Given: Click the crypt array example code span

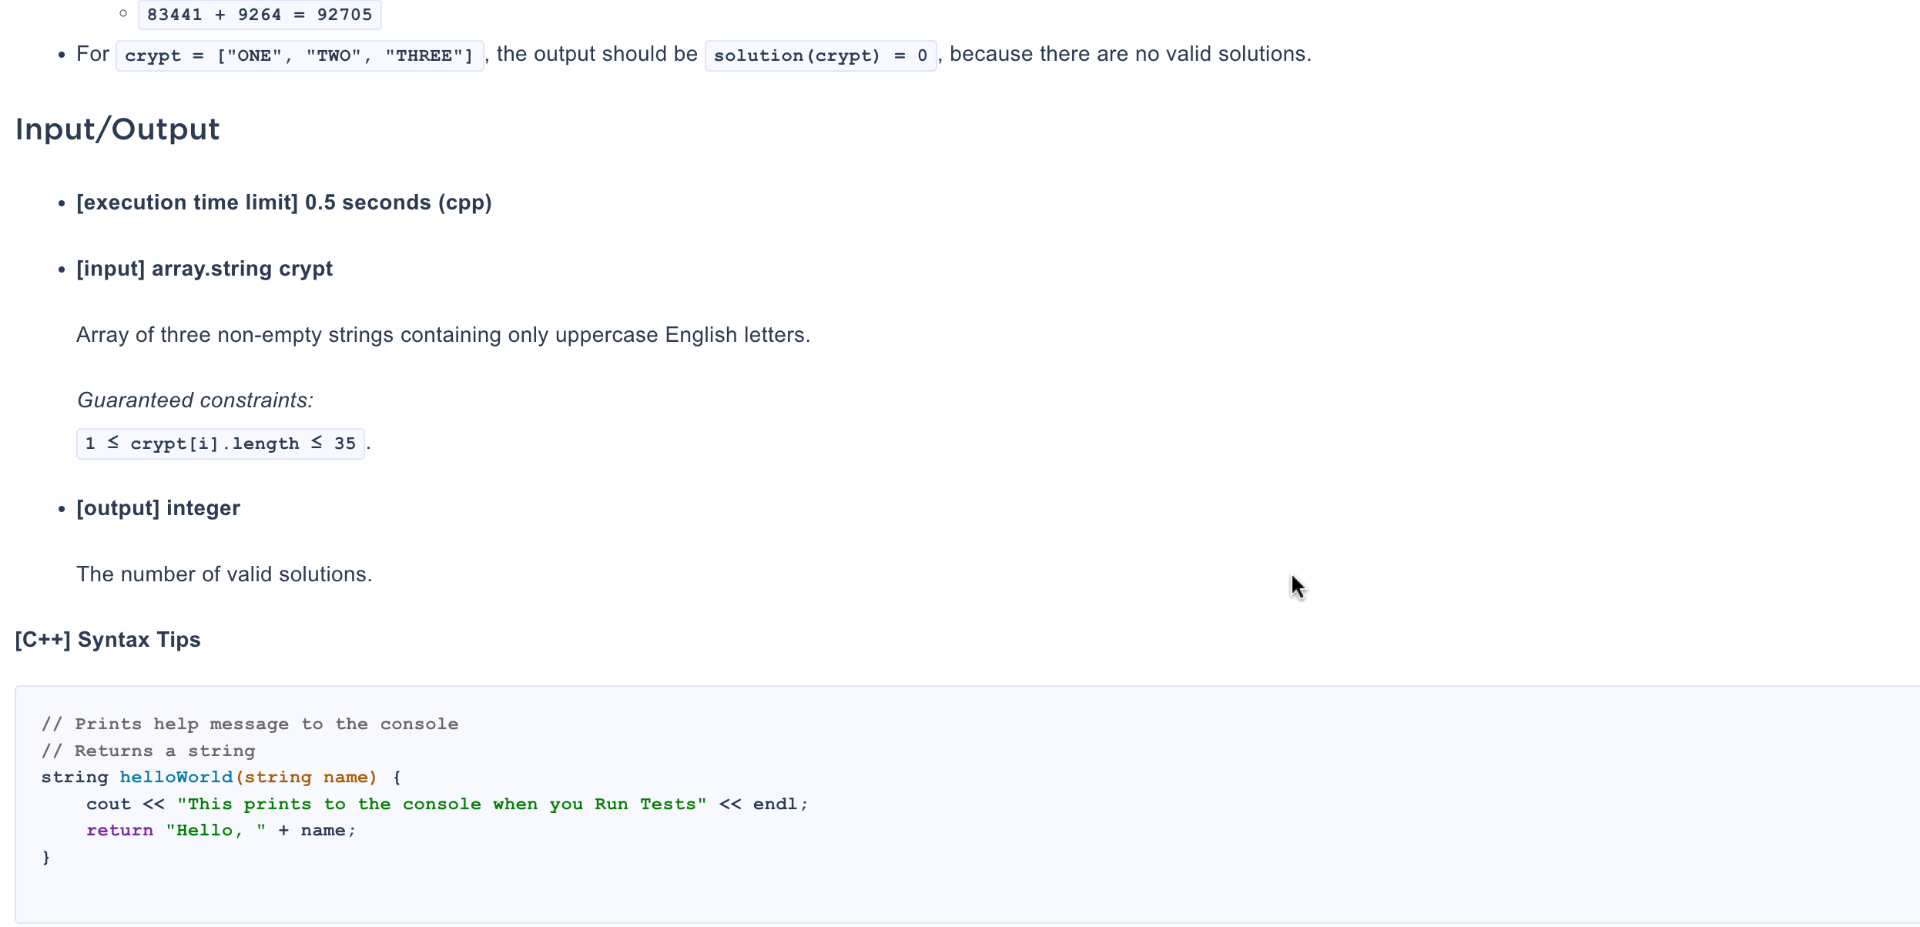Looking at the screenshot, I should pos(297,55).
